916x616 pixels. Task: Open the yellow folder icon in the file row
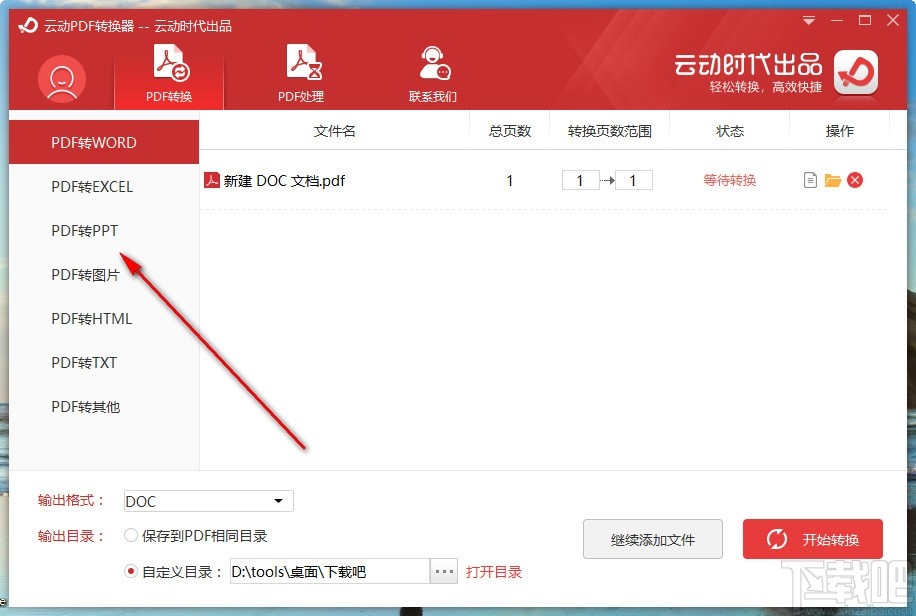coord(834,180)
